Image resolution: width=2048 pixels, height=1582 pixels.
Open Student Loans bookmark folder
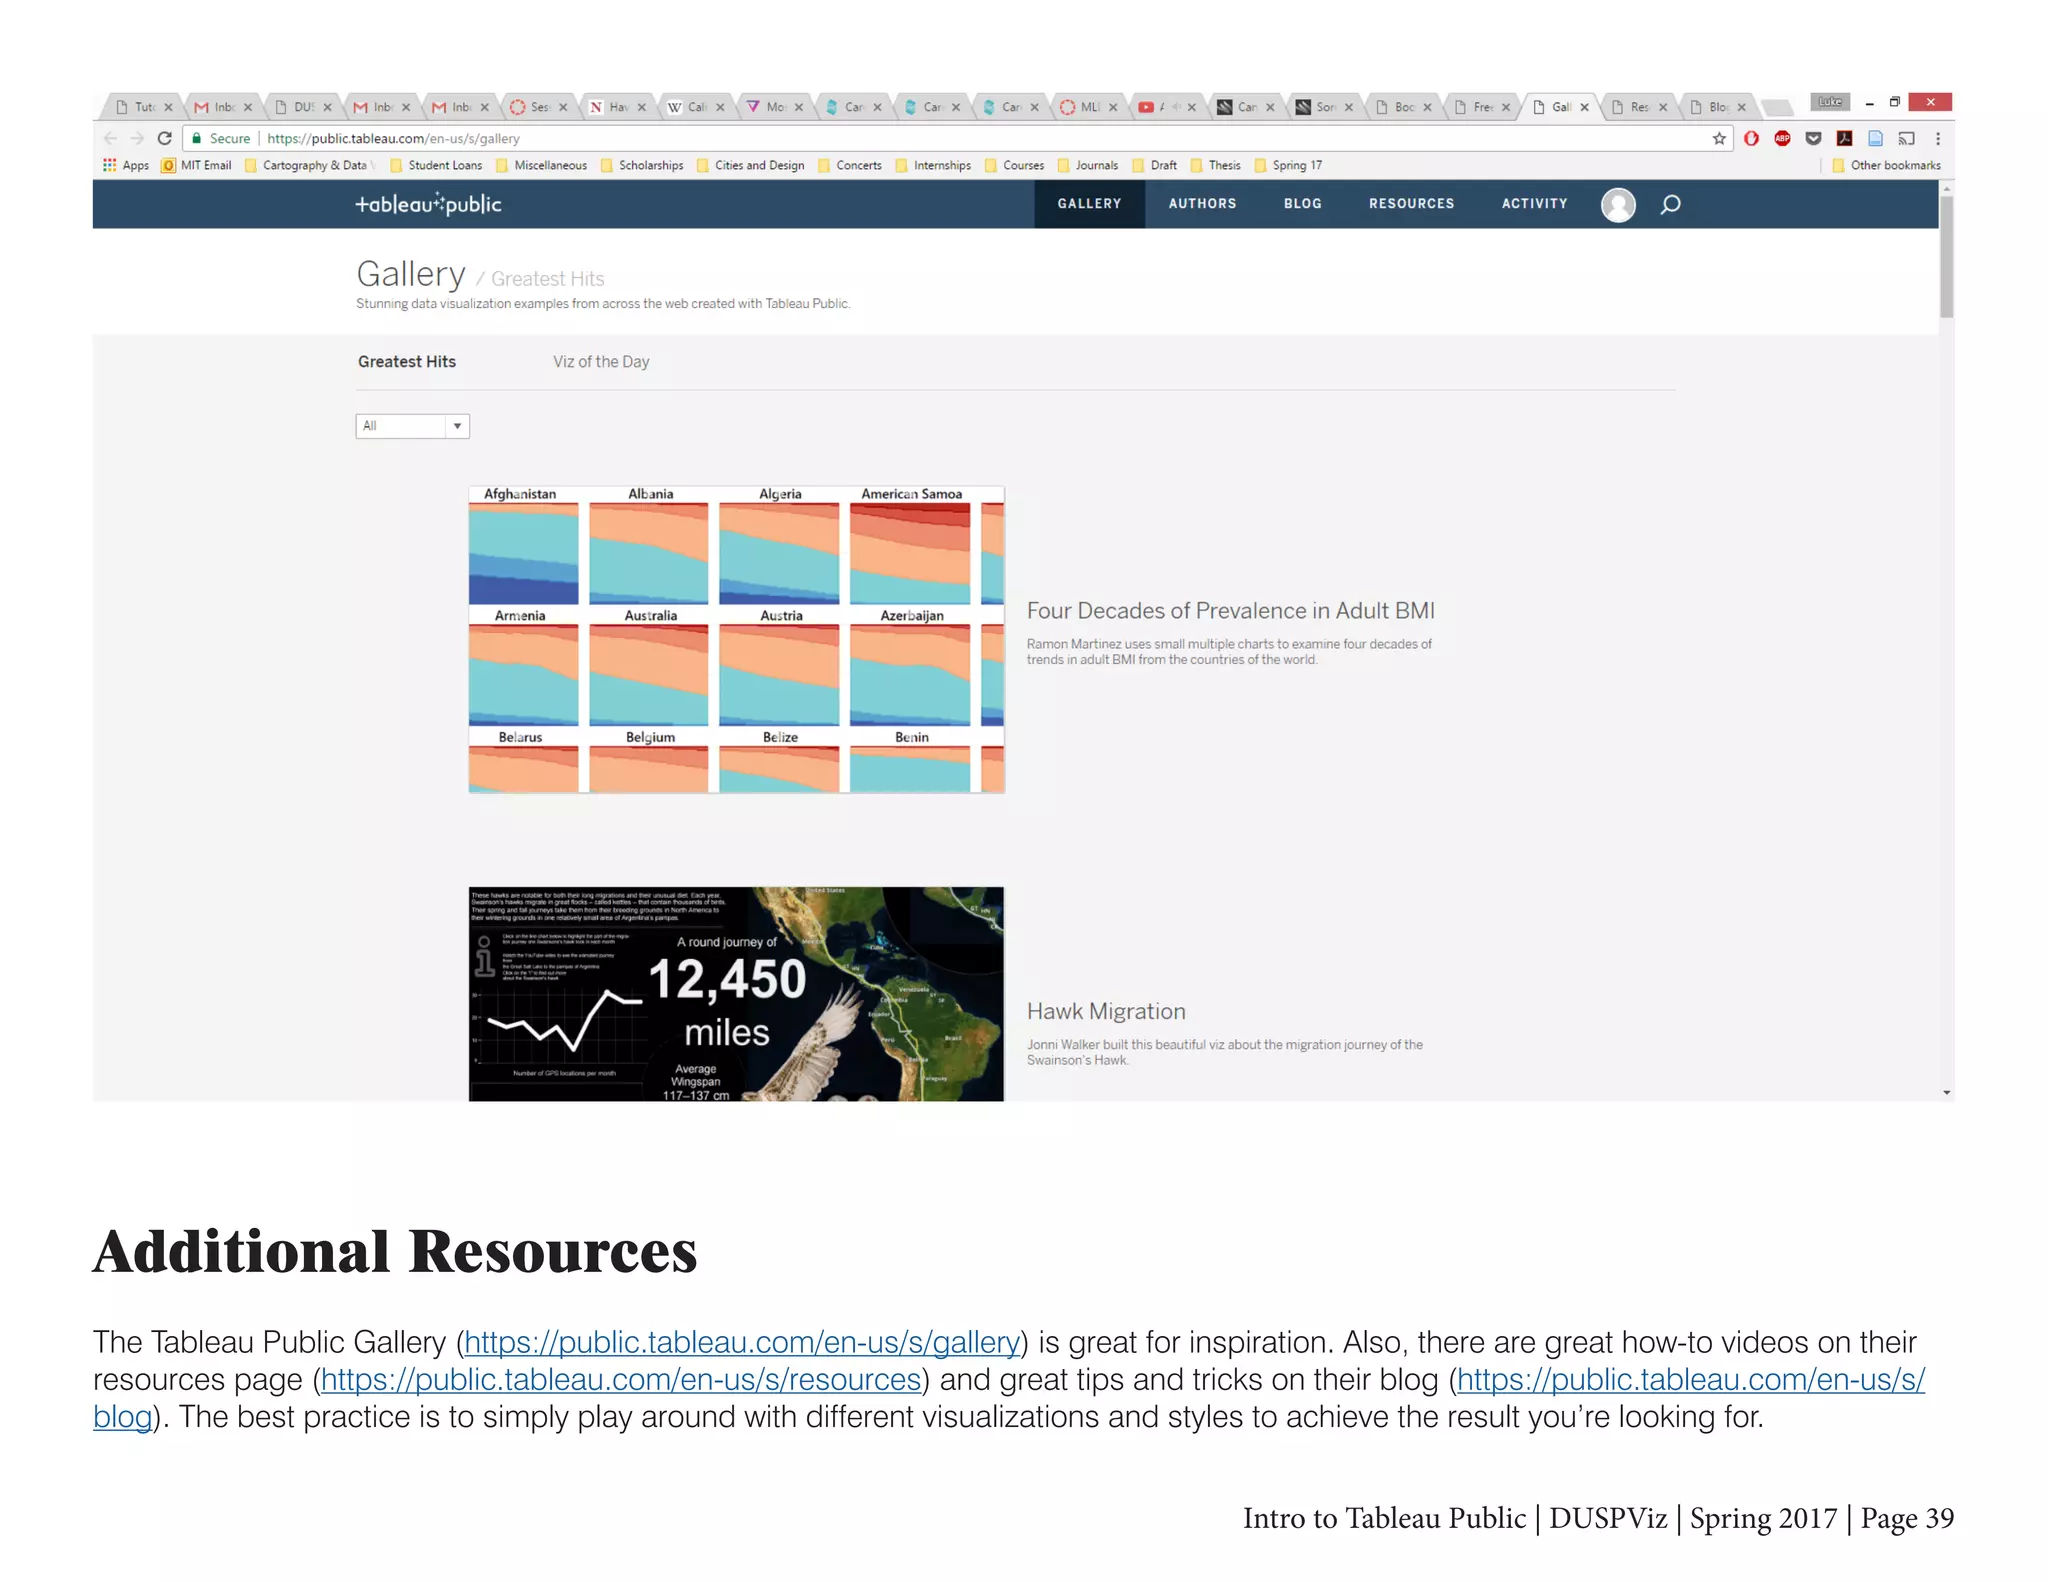click(436, 165)
